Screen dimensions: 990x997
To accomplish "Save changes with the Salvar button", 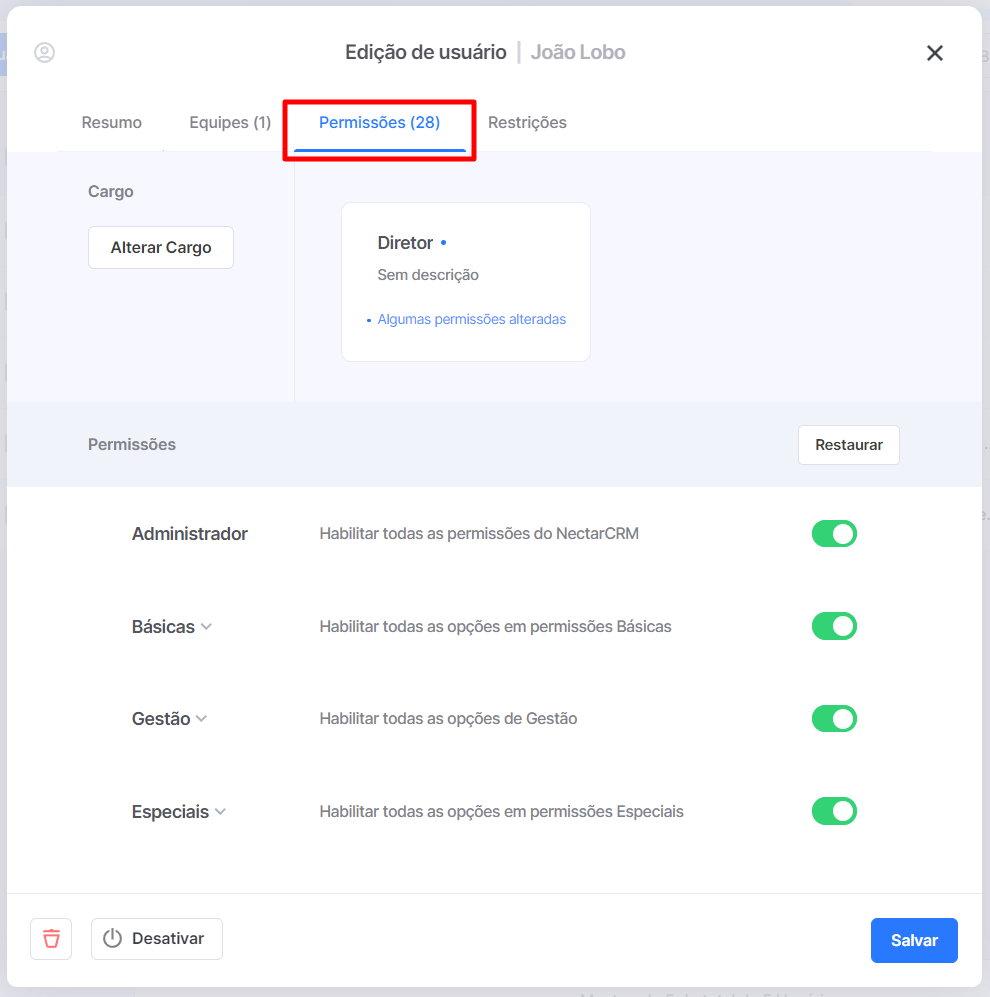I will 914,940.
